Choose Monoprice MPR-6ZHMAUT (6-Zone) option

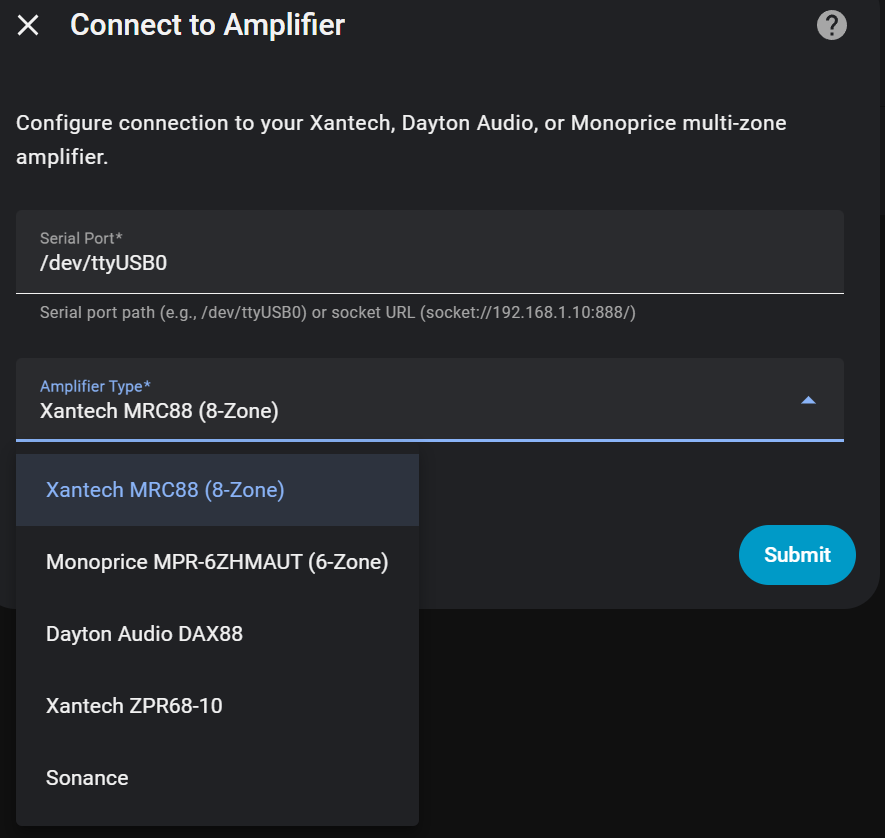(x=217, y=562)
